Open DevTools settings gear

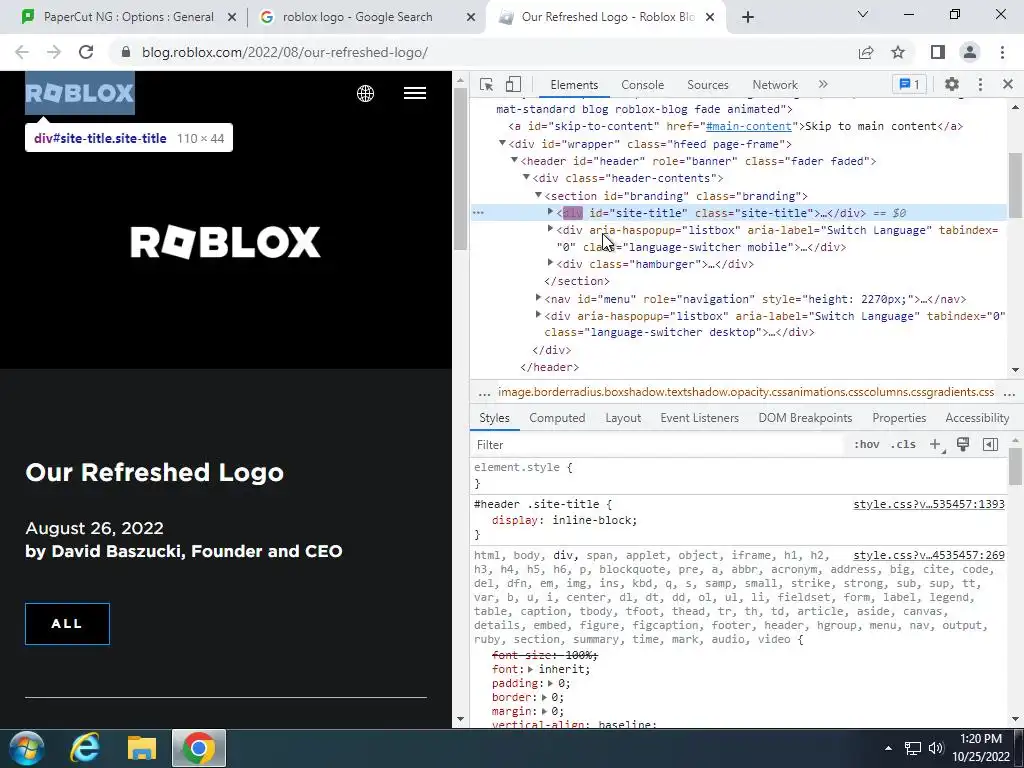[952, 84]
